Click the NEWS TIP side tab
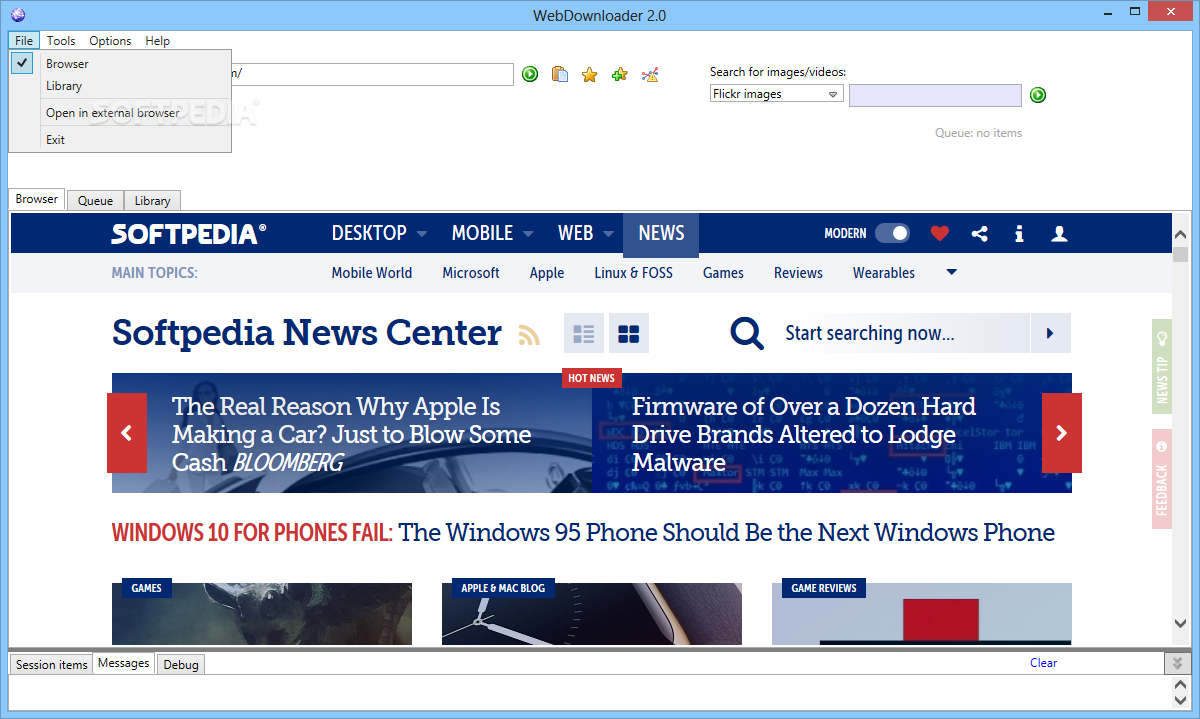 (x=1162, y=367)
